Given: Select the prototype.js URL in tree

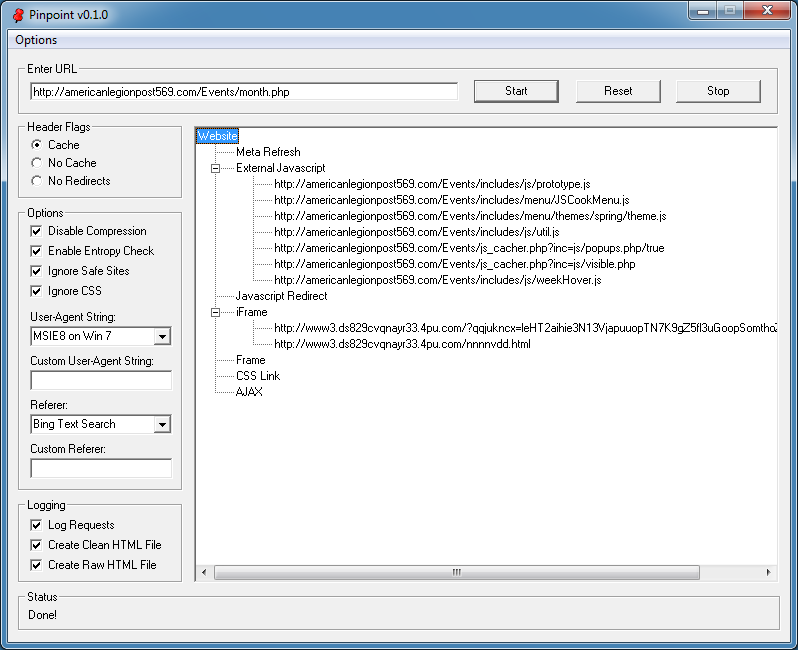Looking at the screenshot, I should (x=432, y=184).
